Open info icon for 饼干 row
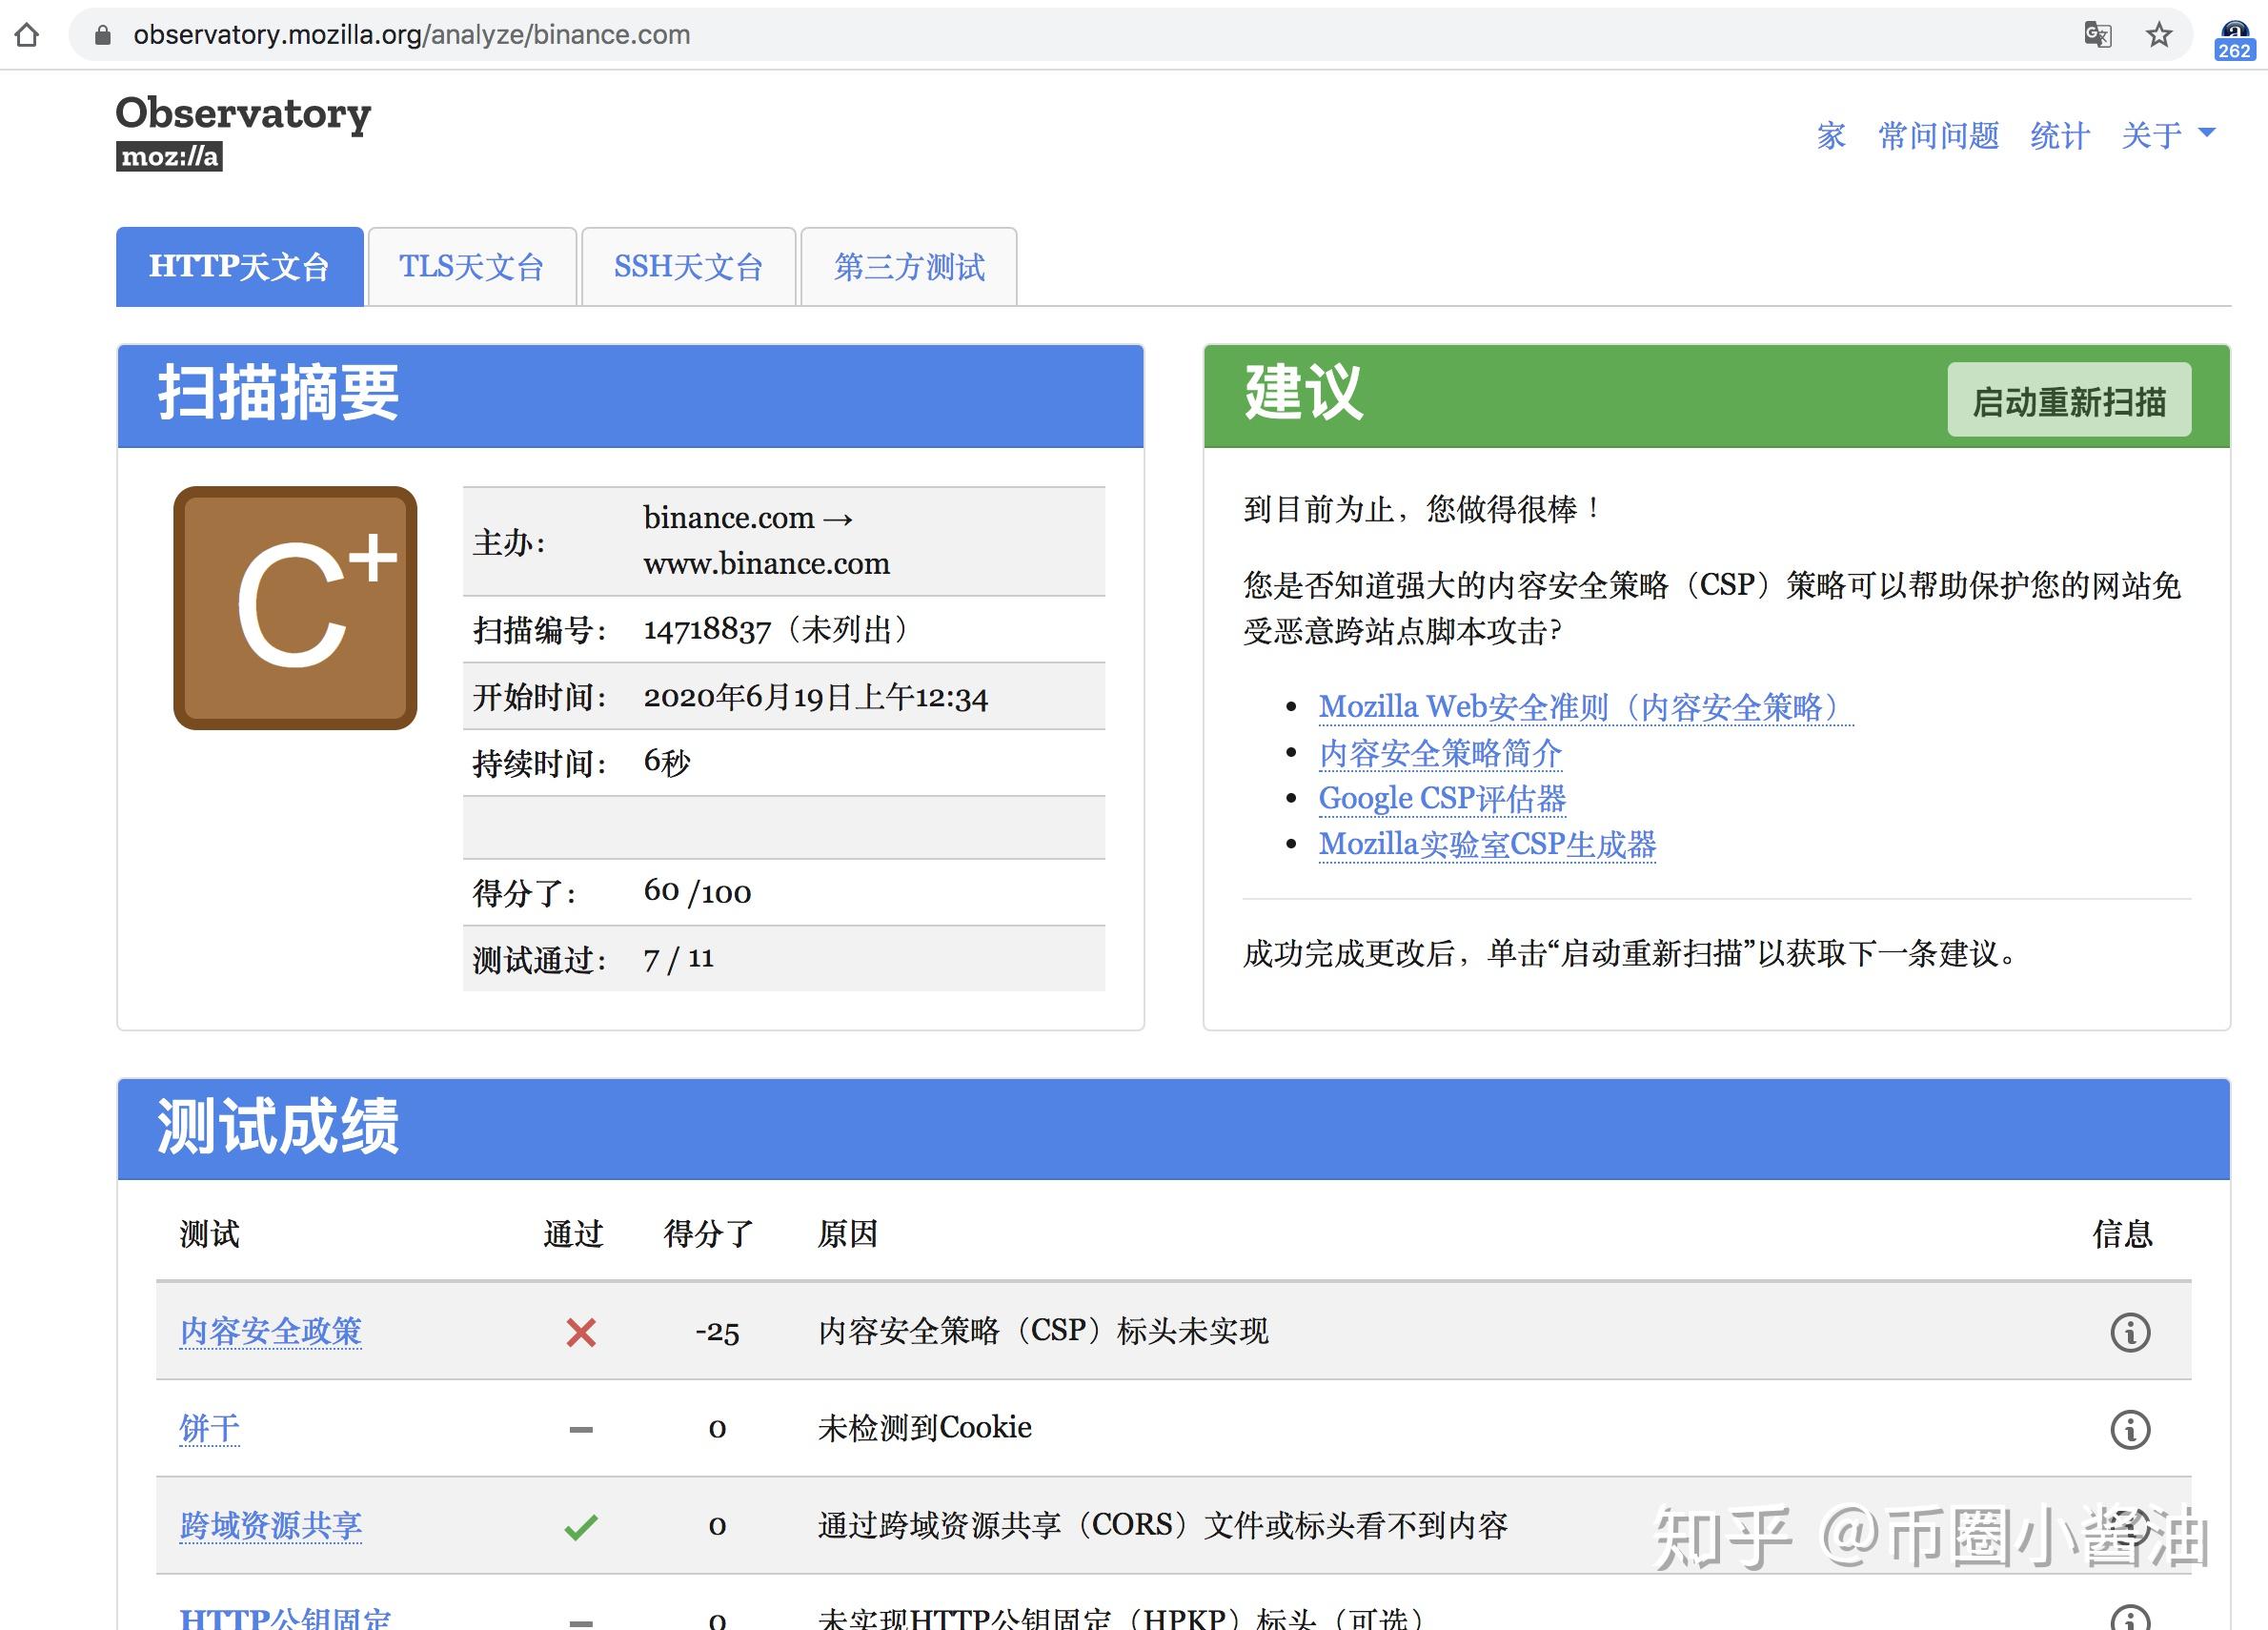The width and height of the screenshot is (2268, 1630). (x=2130, y=1429)
